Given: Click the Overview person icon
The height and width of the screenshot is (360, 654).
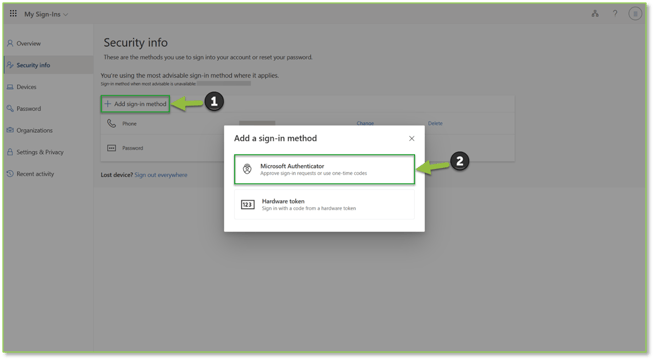Looking at the screenshot, I should (10, 43).
